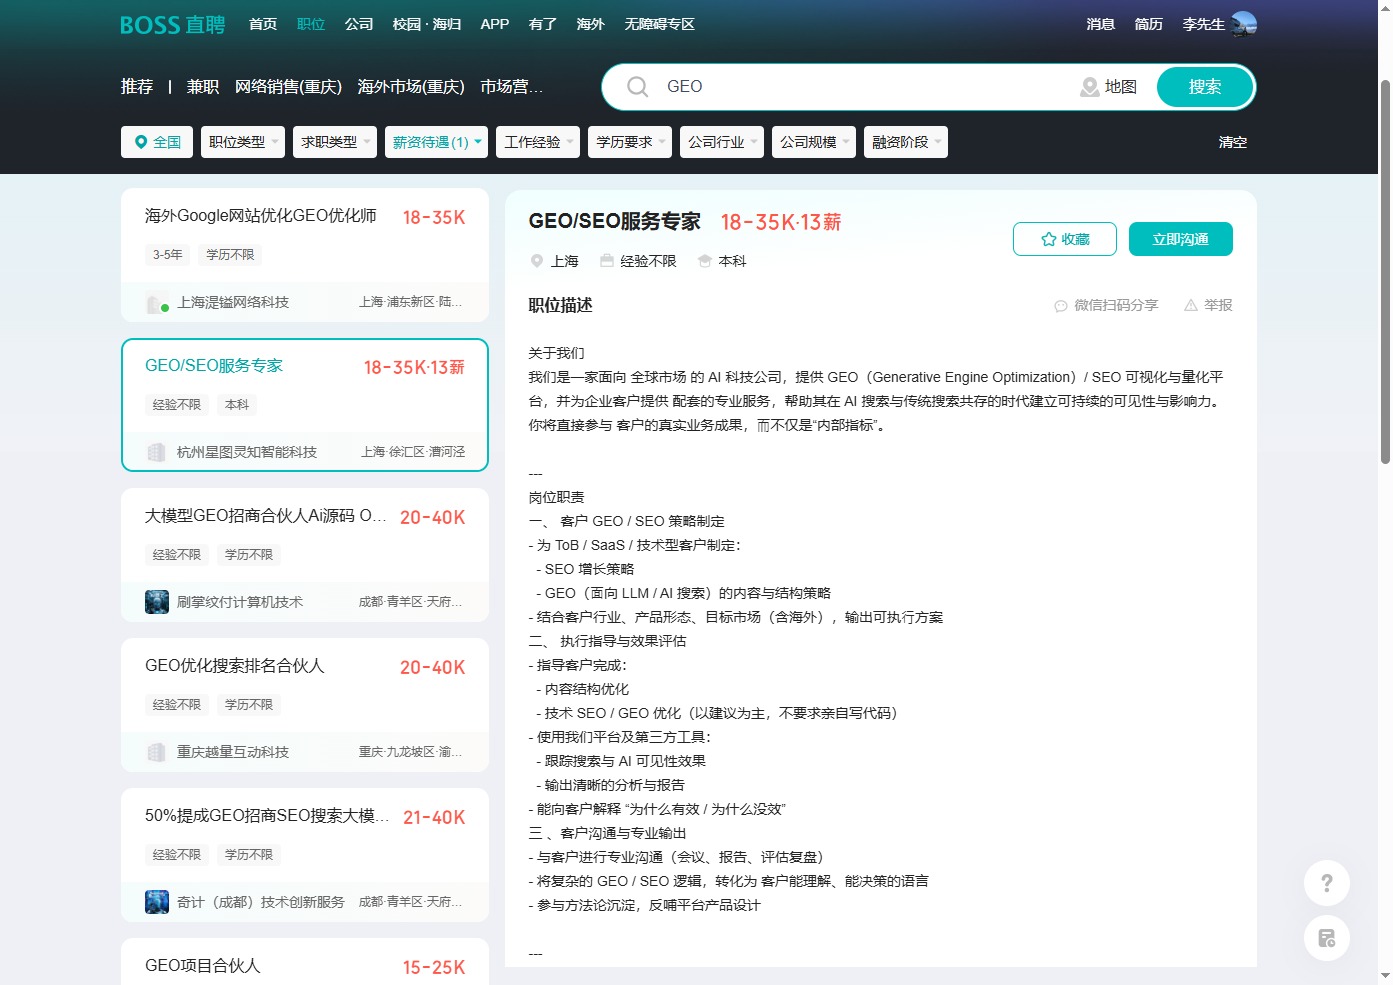Toggle 收藏 to favorite this job
The height and width of the screenshot is (985, 1393).
(1064, 239)
